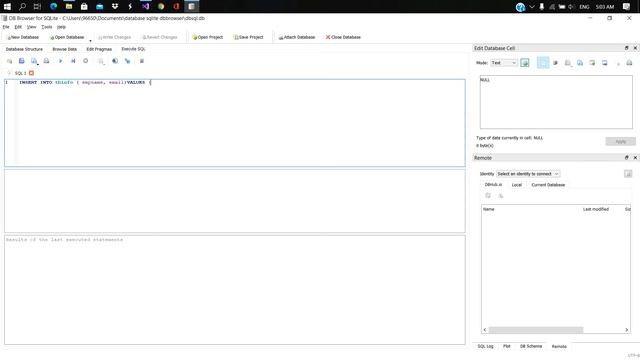Comment or uncomment SQL line icon
The width and height of the screenshot is (640, 360).
tap(142, 61)
